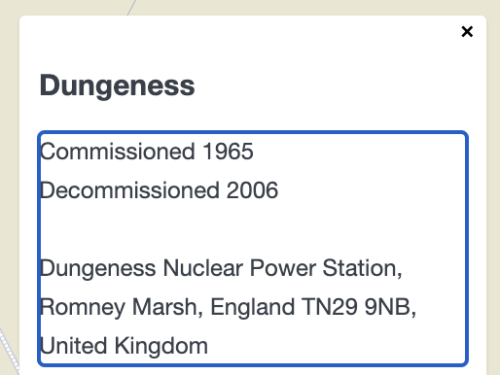Select the Commissioned 1965 line
The width and height of the screenshot is (500, 375).
pyautogui.click(x=147, y=151)
